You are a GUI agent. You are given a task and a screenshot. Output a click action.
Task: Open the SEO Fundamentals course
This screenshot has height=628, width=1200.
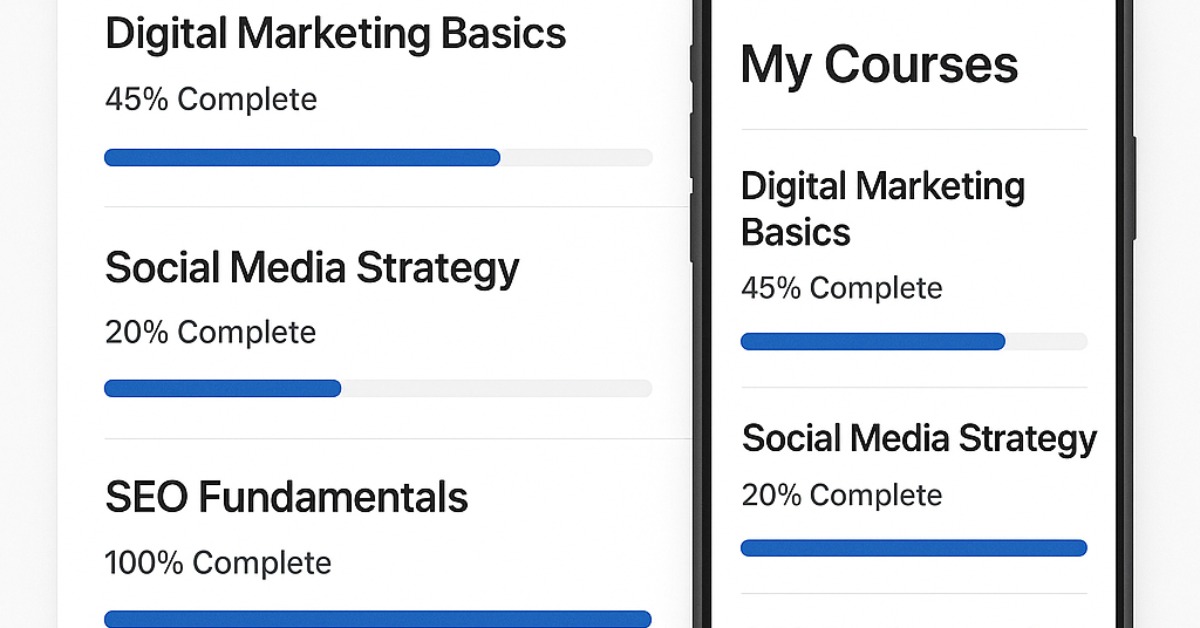286,497
